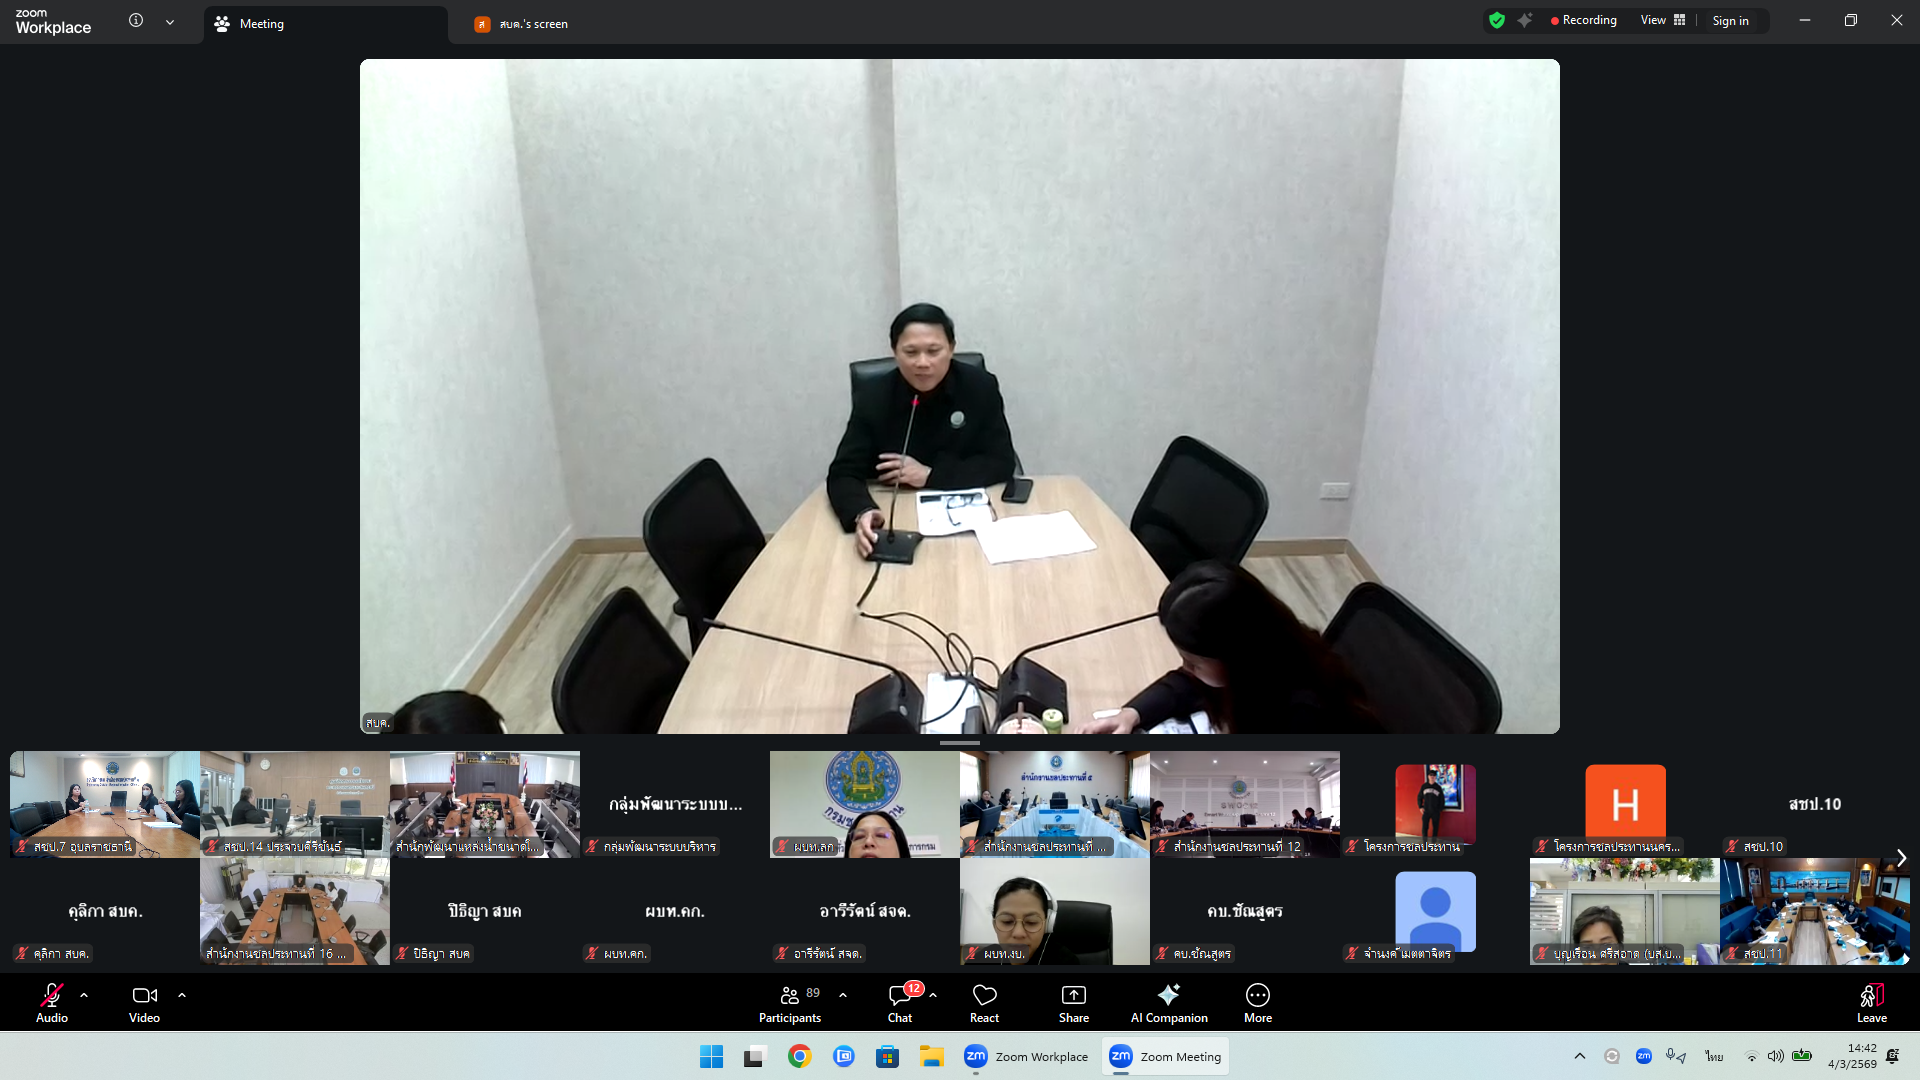Open the More options menu
The image size is (1920, 1080).
click(1257, 1003)
